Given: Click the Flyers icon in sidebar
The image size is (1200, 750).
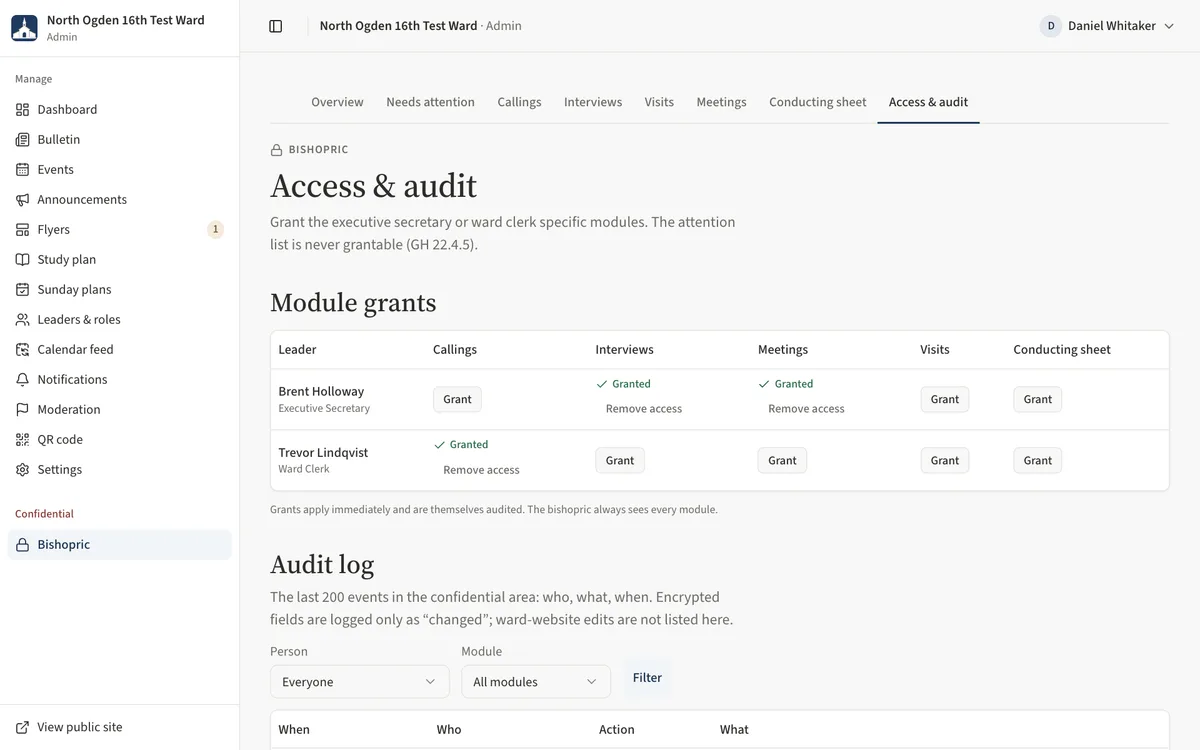Looking at the screenshot, I should [x=23, y=230].
